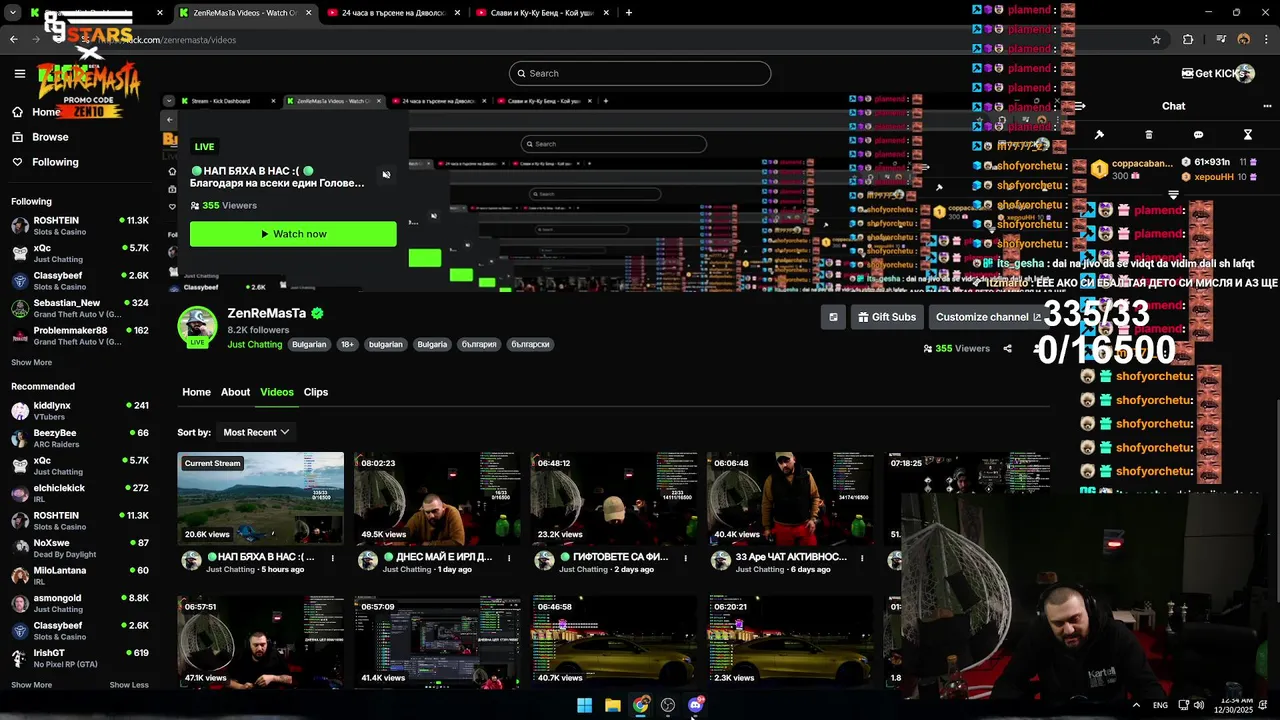
Task: Open Discord from the taskbar
Action: pyautogui.click(x=696, y=705)
